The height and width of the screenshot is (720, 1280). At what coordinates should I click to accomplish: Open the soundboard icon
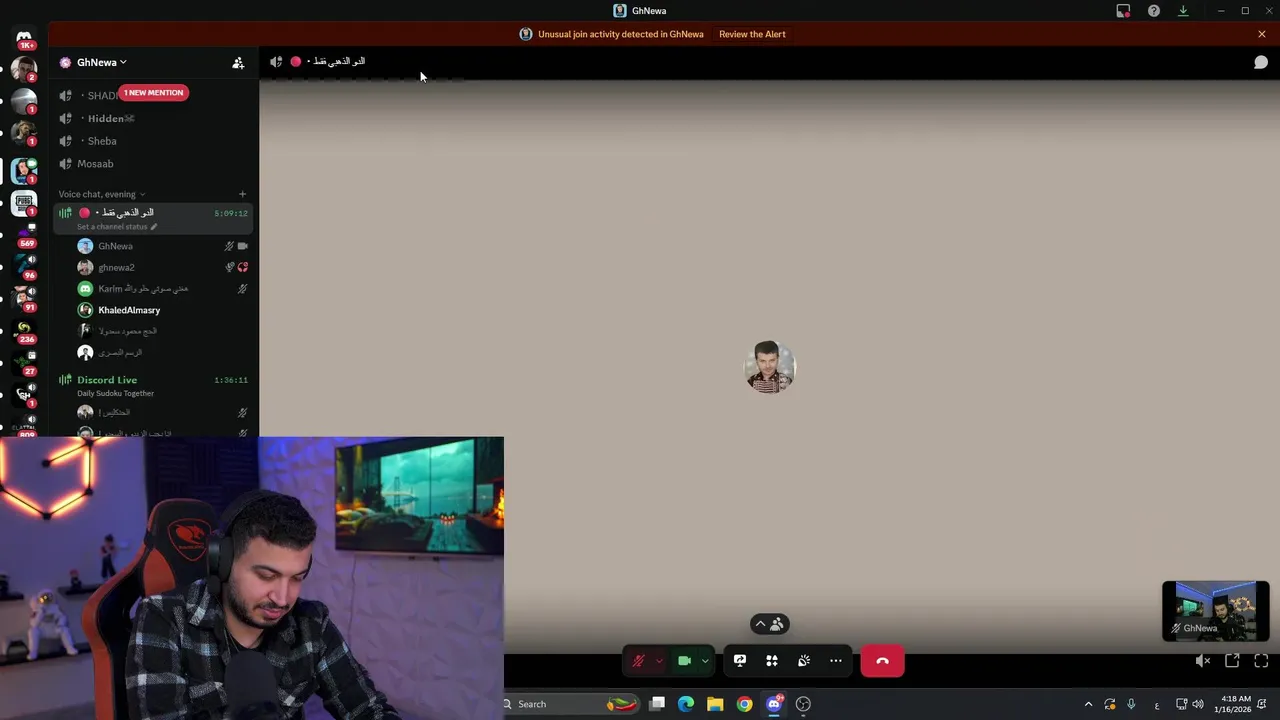[x=804, y=661]
